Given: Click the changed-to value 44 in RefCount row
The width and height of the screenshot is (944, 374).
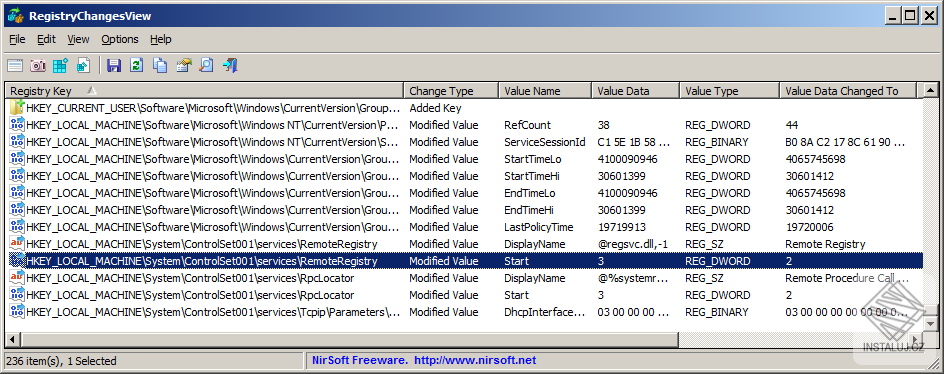Looking at the screenshot, I should click(x=792, y=125).
